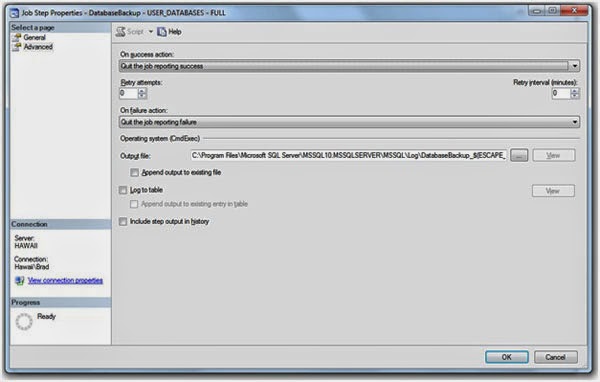Viewport: 600px width, 382px height.
Task: Browse for output file with ellipsis button
Action: (x=519, y=155)
